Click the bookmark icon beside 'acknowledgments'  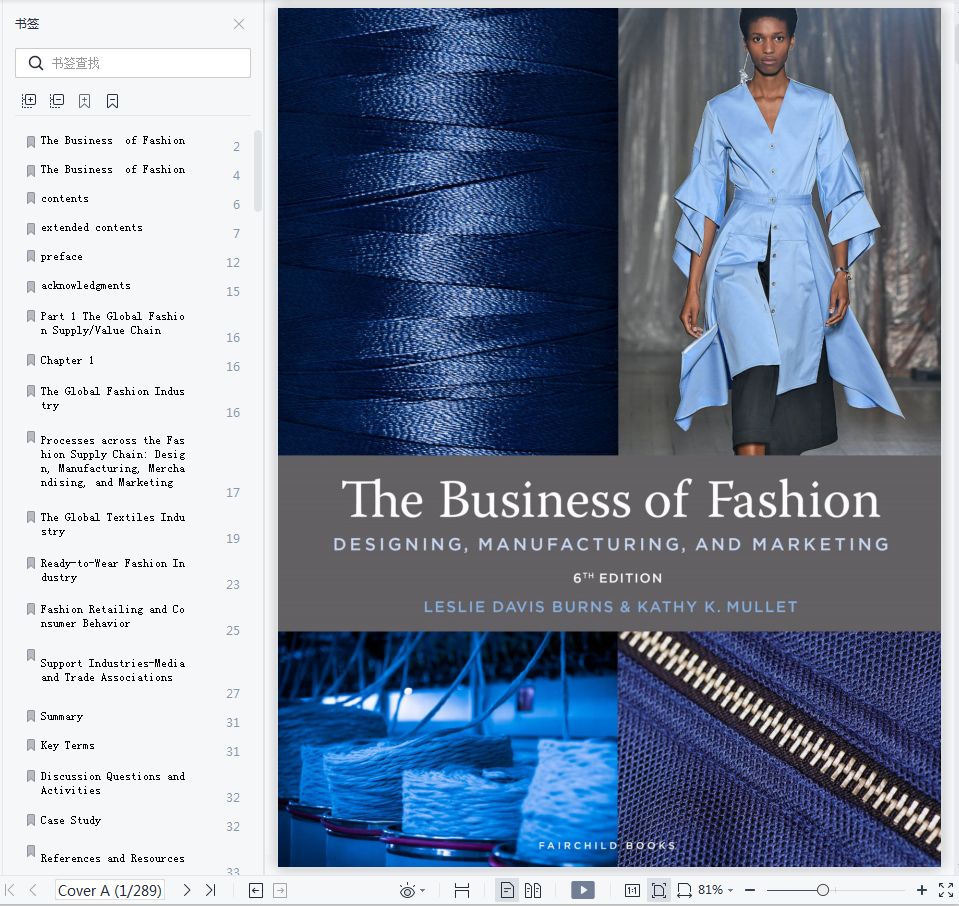tap(31, 286)
